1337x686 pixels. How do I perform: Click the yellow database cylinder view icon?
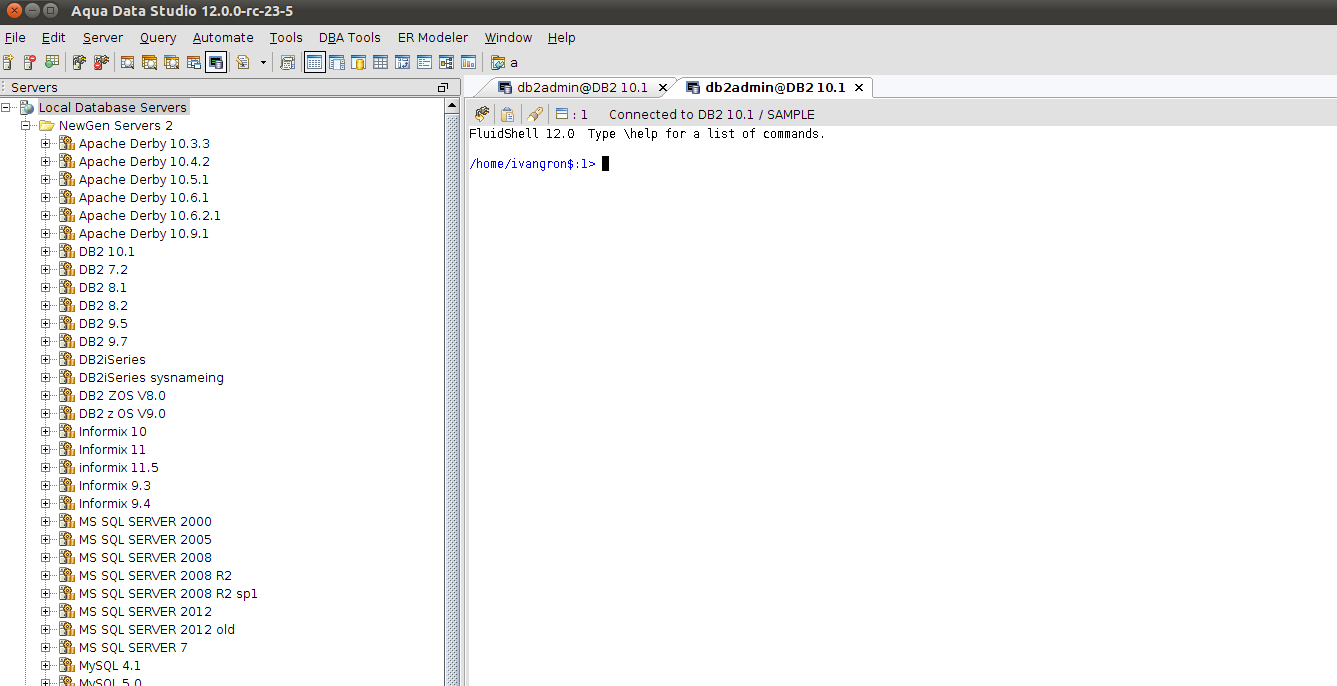tap(358, 62)
